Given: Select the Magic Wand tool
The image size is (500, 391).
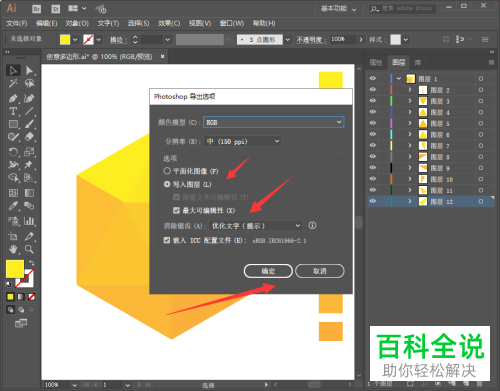Looking at the screenshot, I should pyautogui.click(x=13, y=83).
